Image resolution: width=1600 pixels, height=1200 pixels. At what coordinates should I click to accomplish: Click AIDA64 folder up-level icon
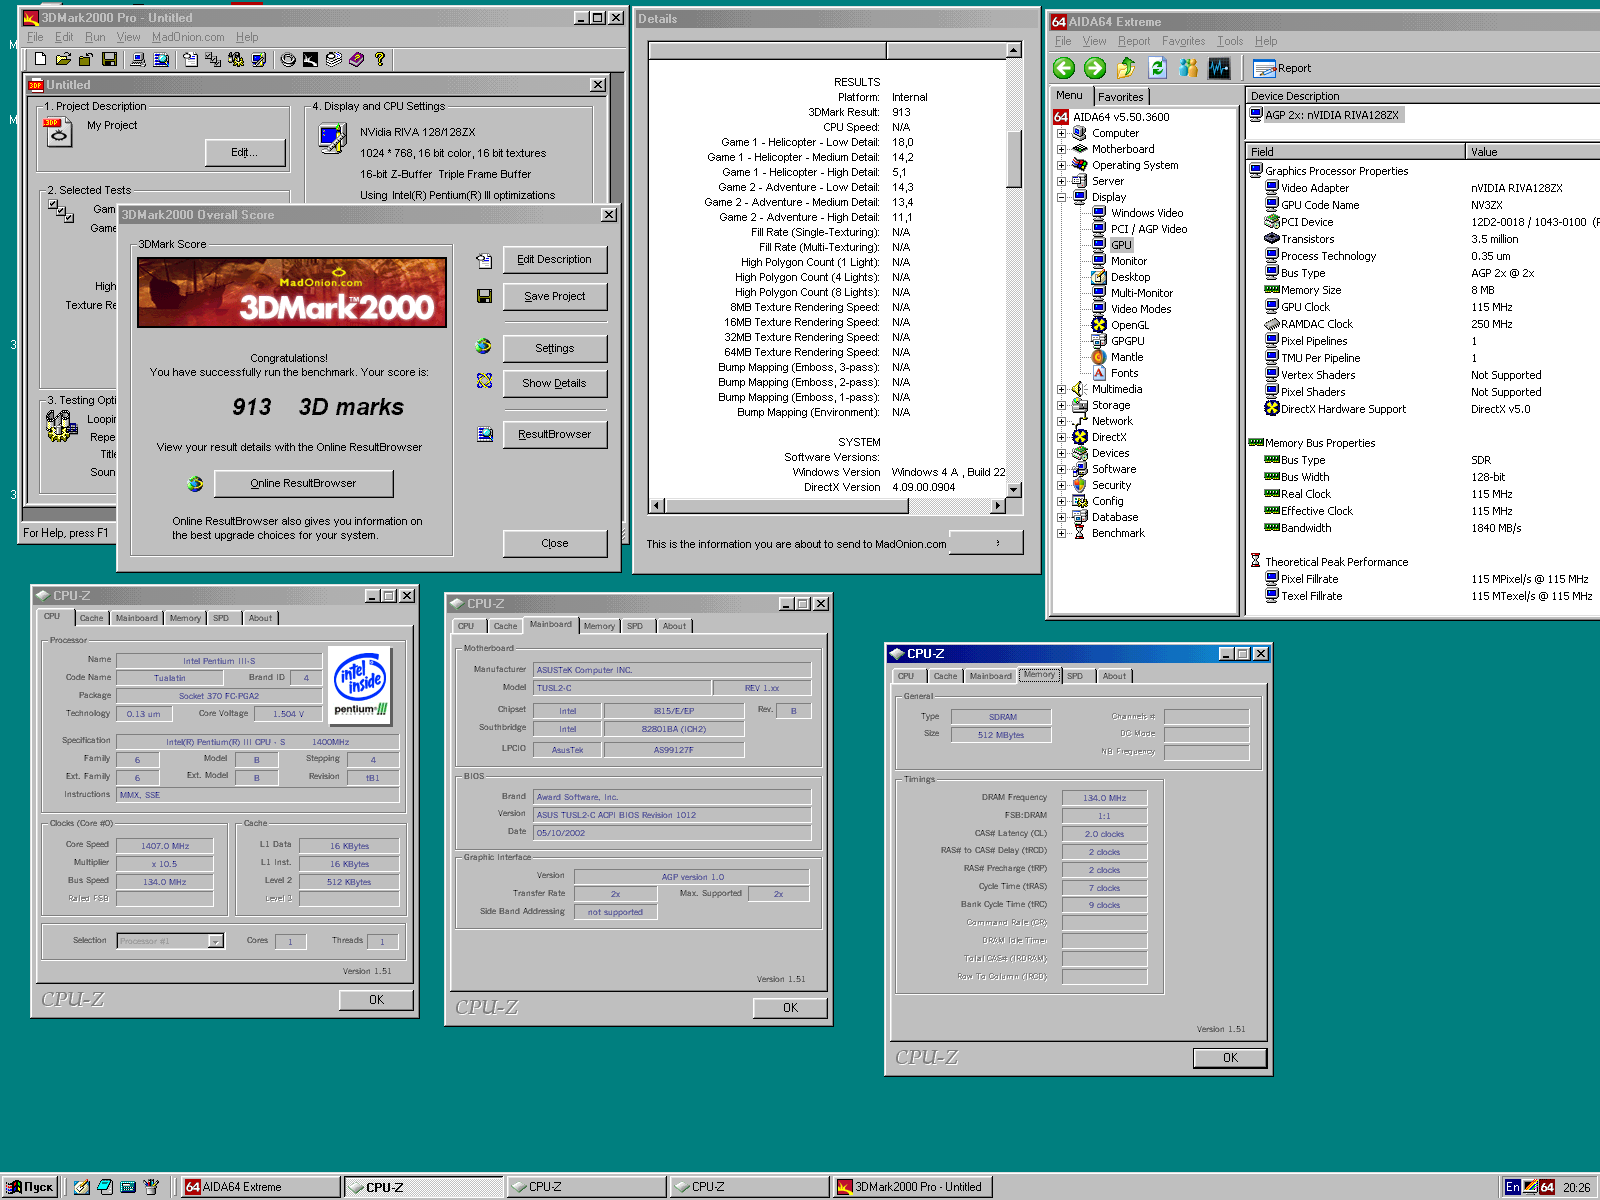pos(1126,68)
